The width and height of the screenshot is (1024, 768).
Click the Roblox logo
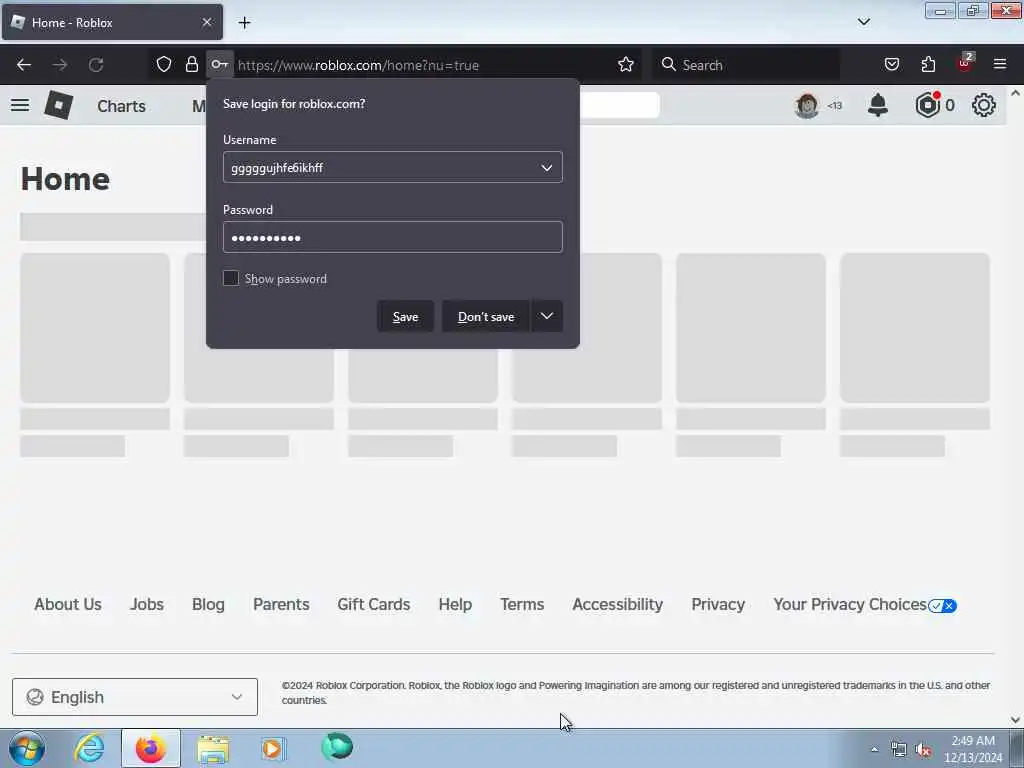point(58,105)
